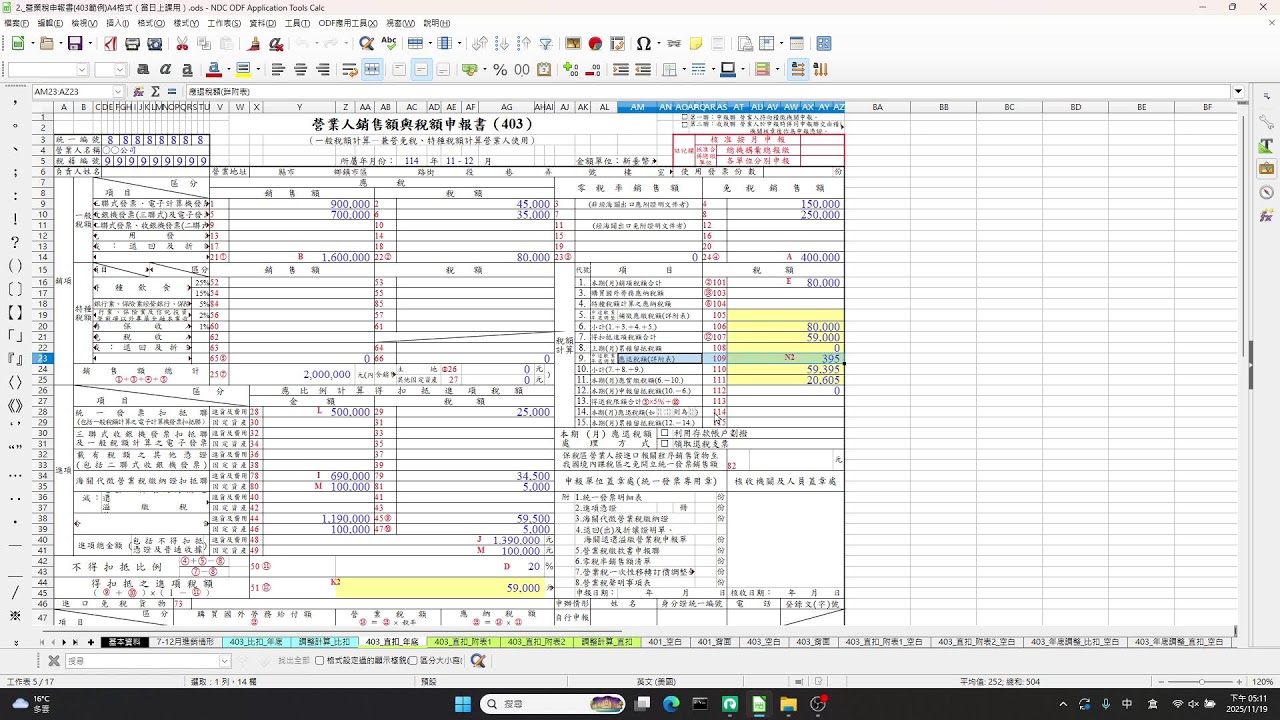
Task: Click the Export as PDF icon
Action: 109,44
